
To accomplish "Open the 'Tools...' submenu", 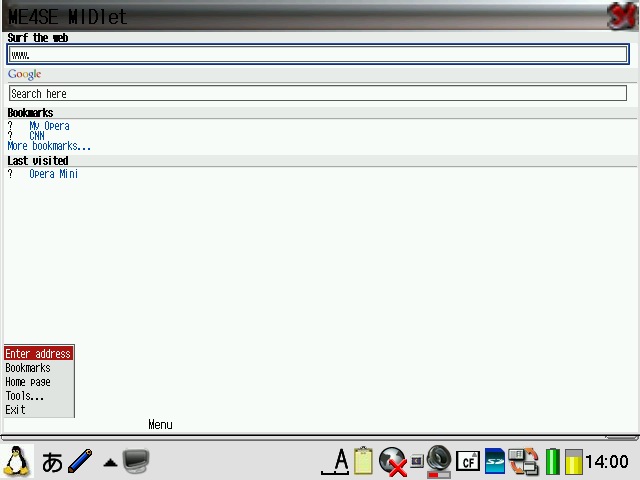I will tap(25, 396).
